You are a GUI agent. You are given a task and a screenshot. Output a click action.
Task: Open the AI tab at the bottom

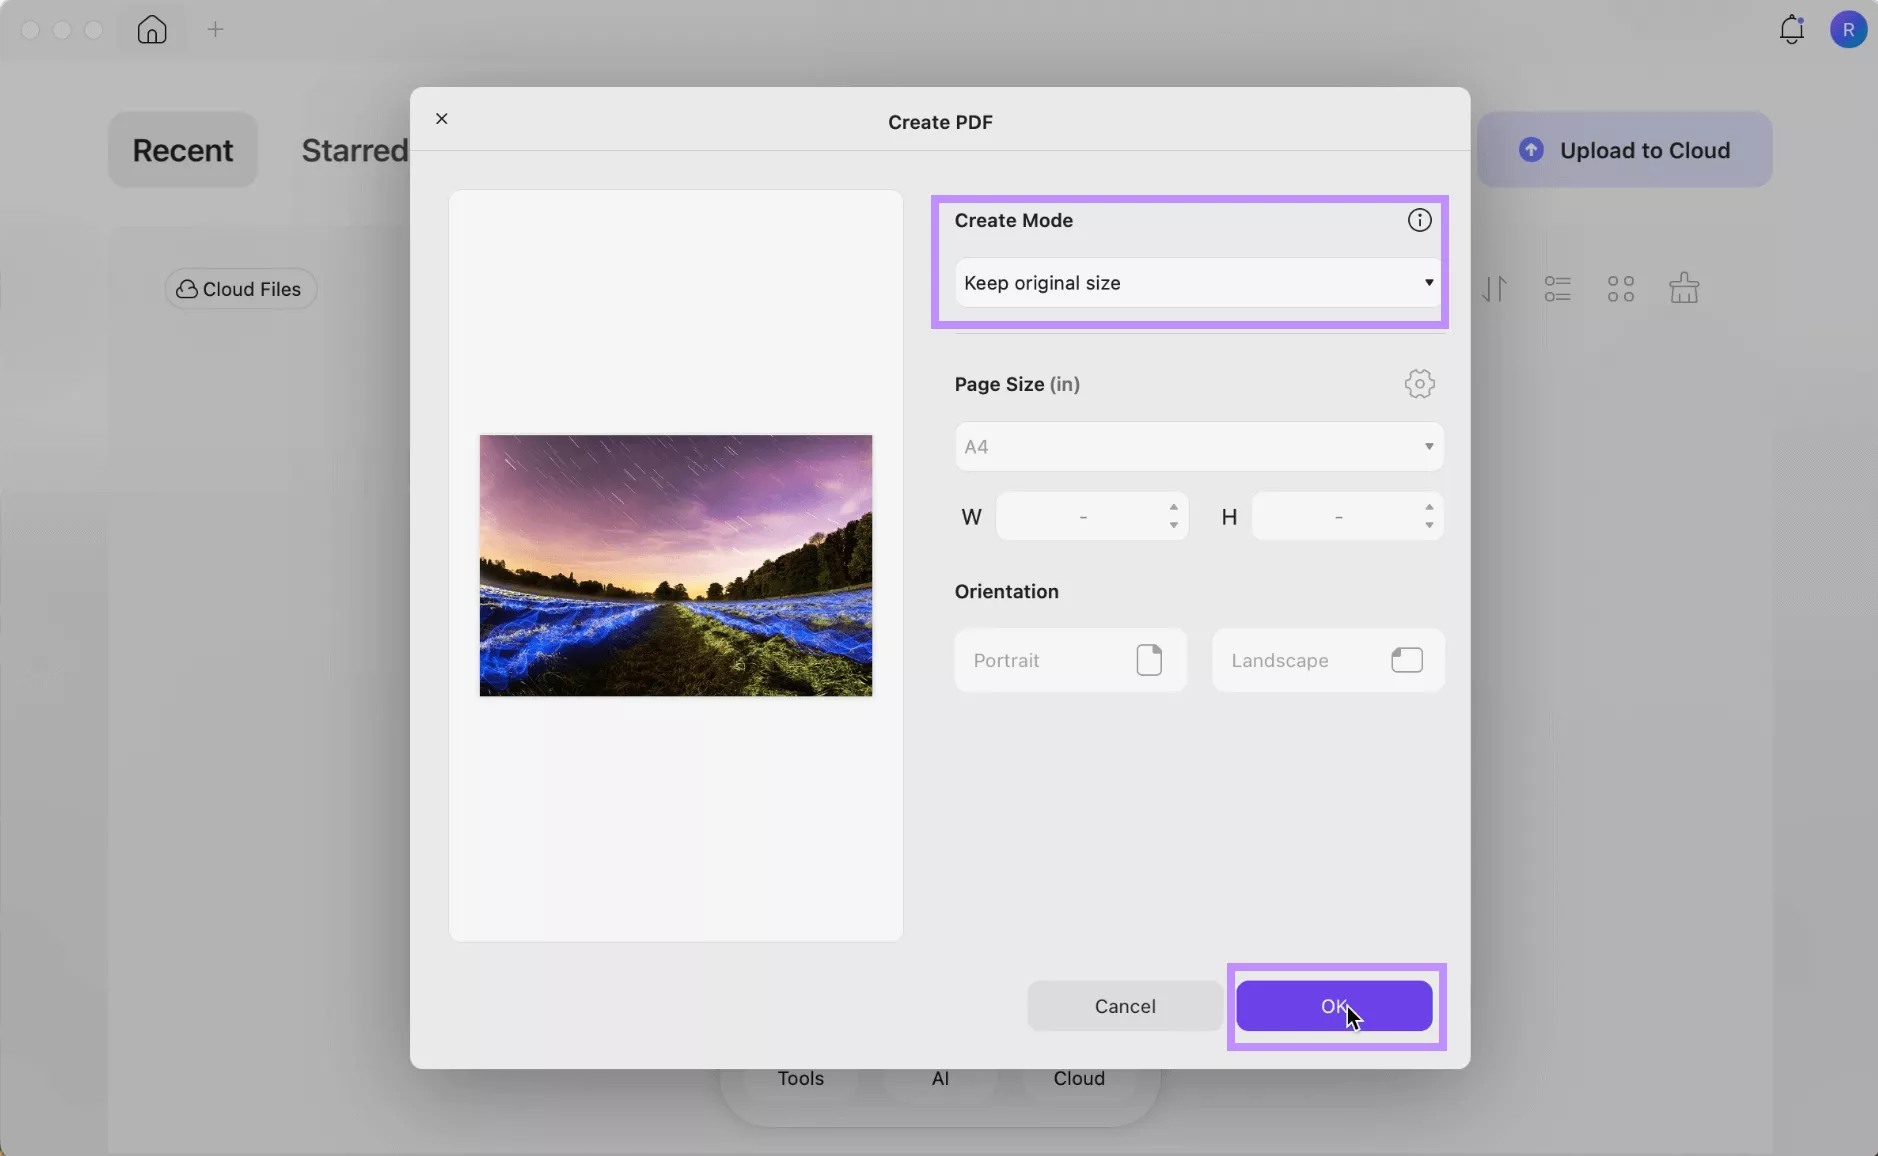tap(939, 1079)
